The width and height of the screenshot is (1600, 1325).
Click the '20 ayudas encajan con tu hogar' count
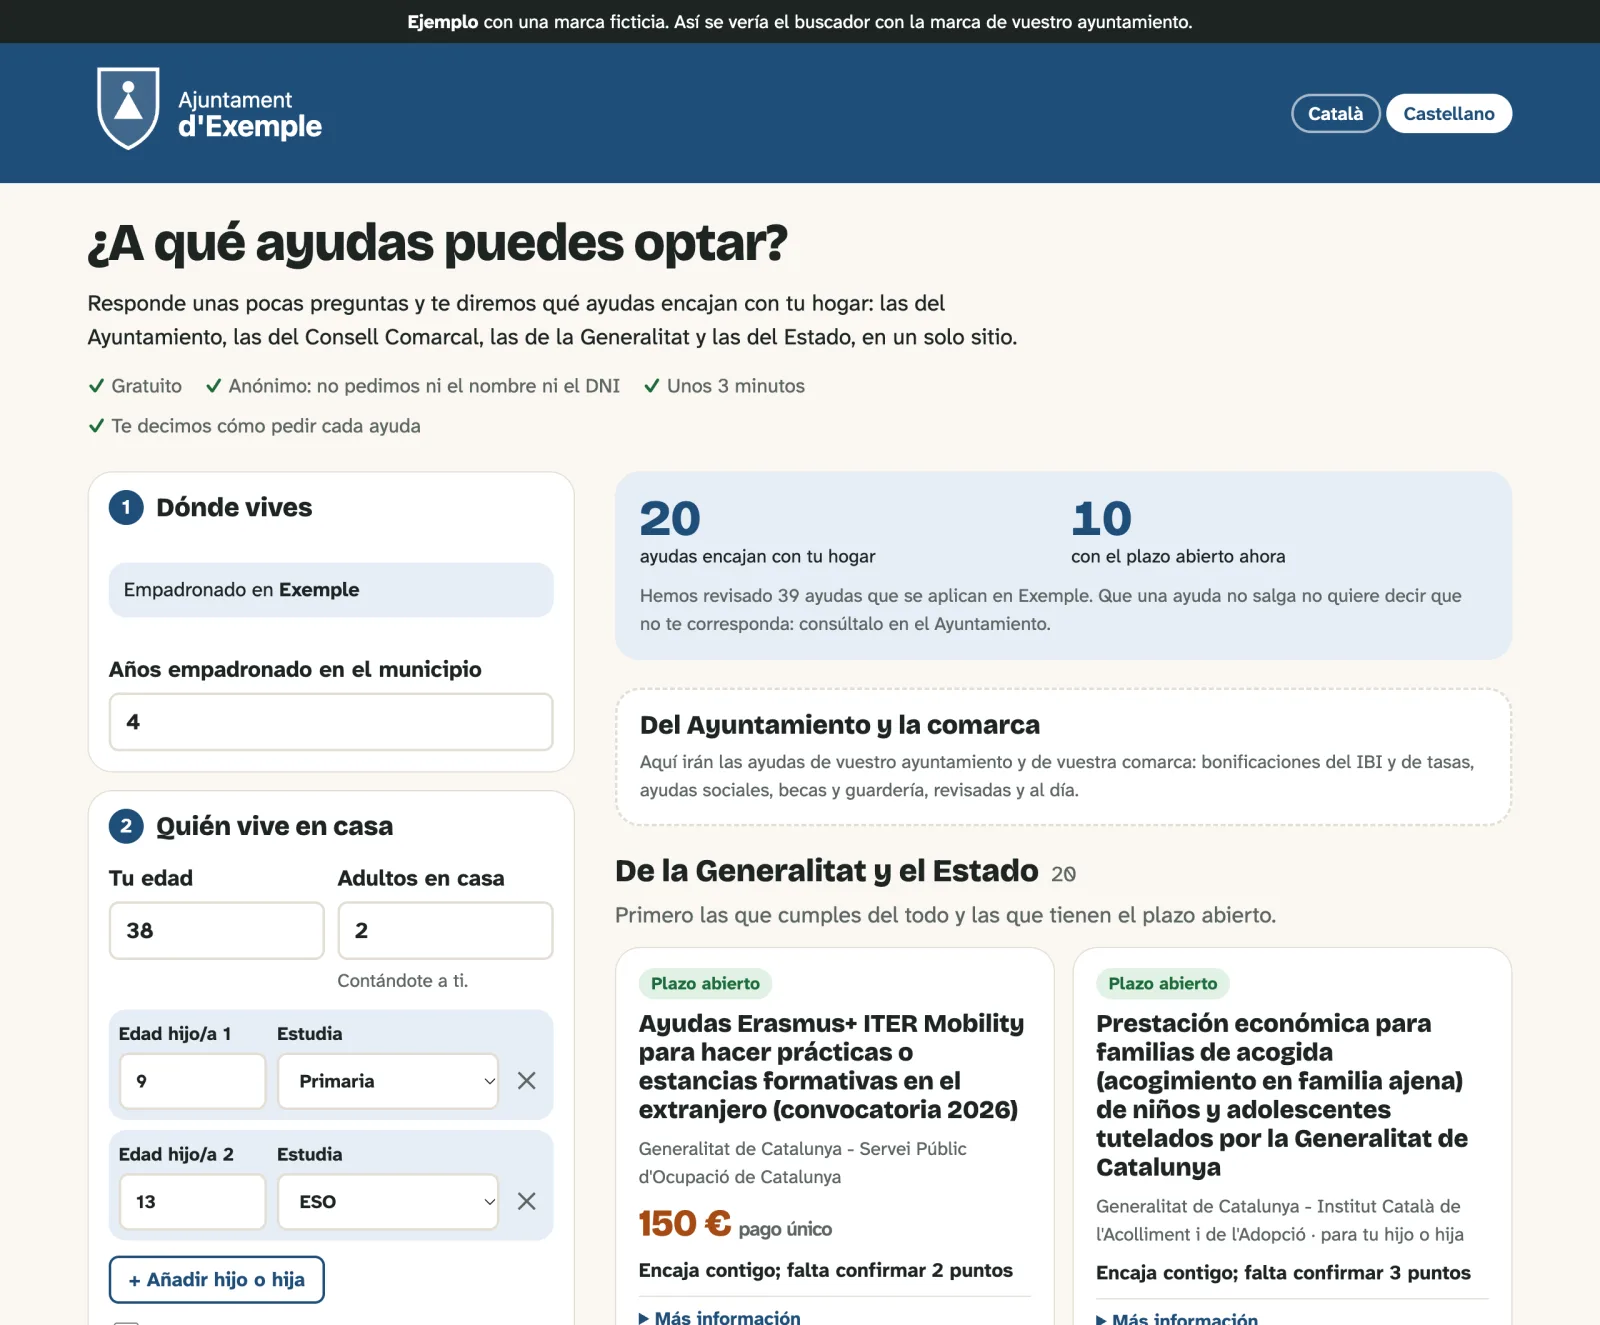[x=757, y=533]
